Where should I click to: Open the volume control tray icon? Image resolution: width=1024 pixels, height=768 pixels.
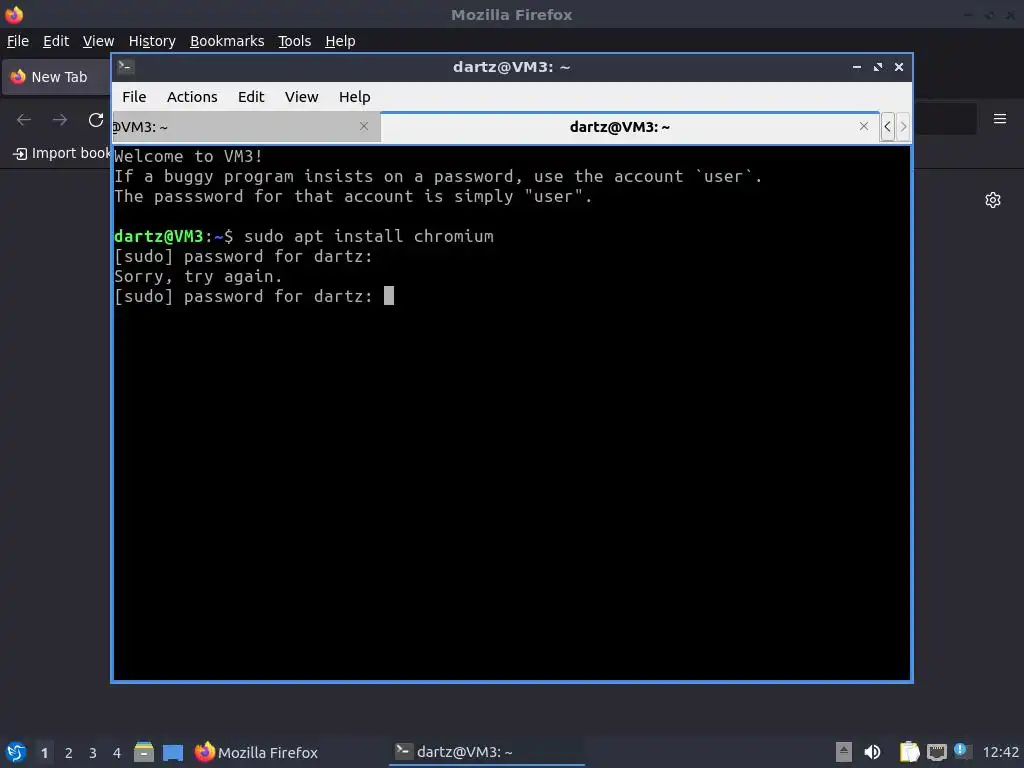pyautogui.click(x=872, y=752)
